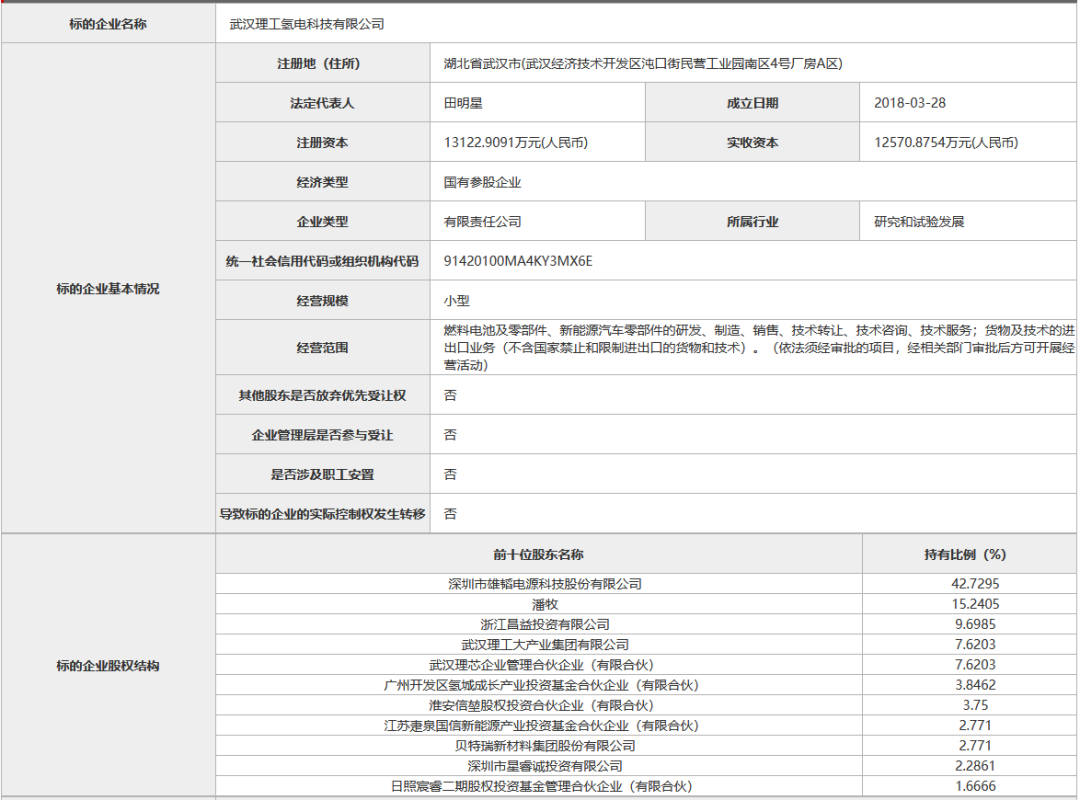1080x800 pixels.
Task: Click the 企业管理层是否参与受让 label
Action: pos(322,435)
